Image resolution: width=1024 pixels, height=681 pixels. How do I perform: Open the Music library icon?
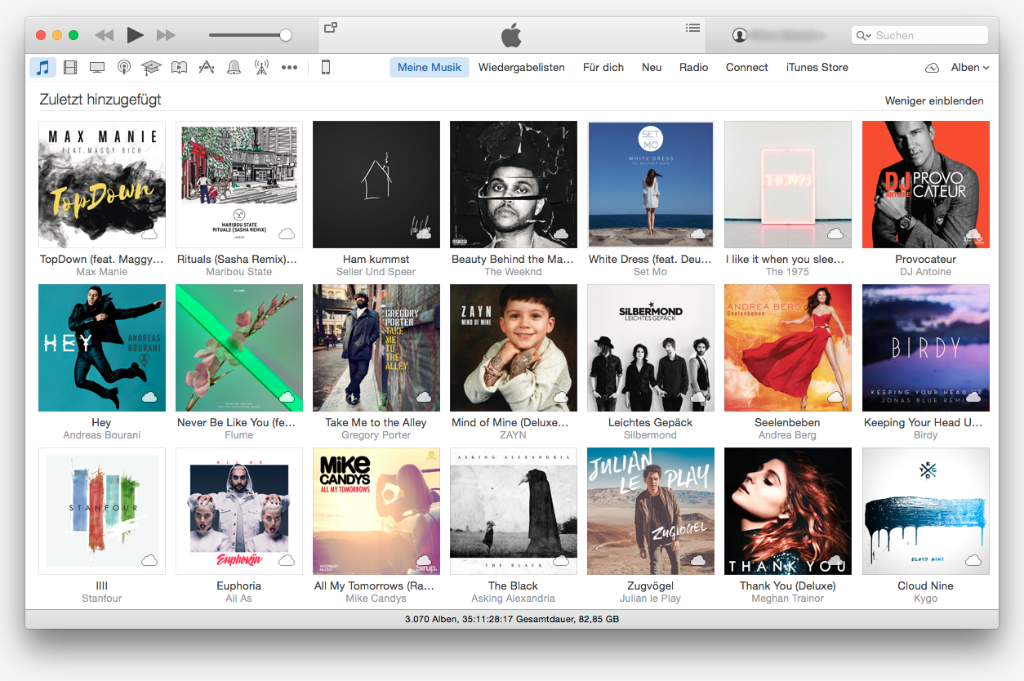(42, 68)
